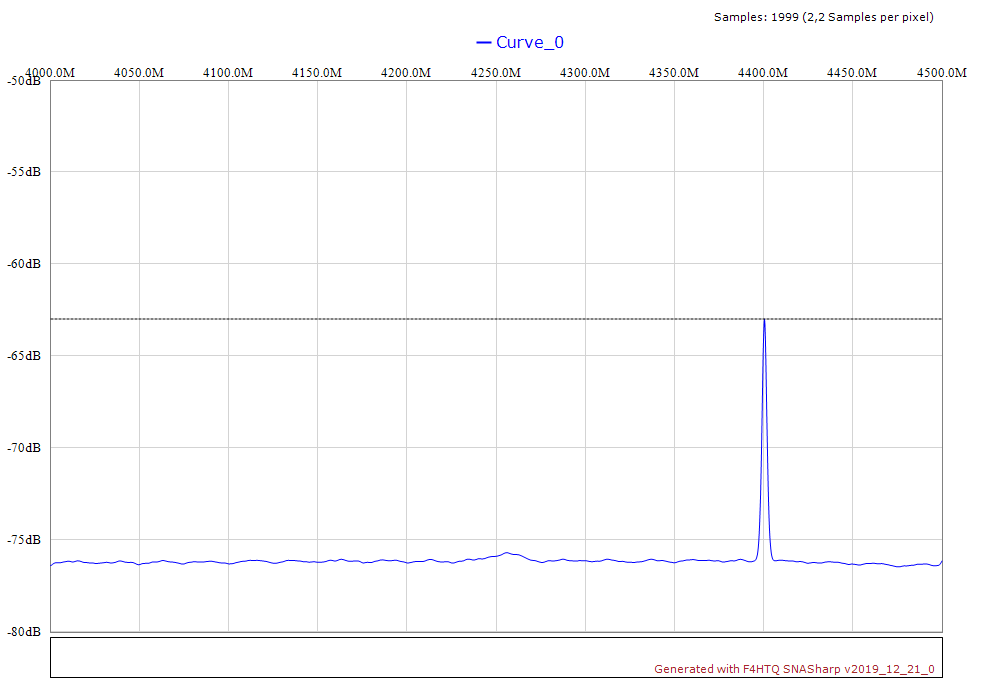Click the -65dB level axis label
Viewport: 982px width, 682px height.
[23, 356]
